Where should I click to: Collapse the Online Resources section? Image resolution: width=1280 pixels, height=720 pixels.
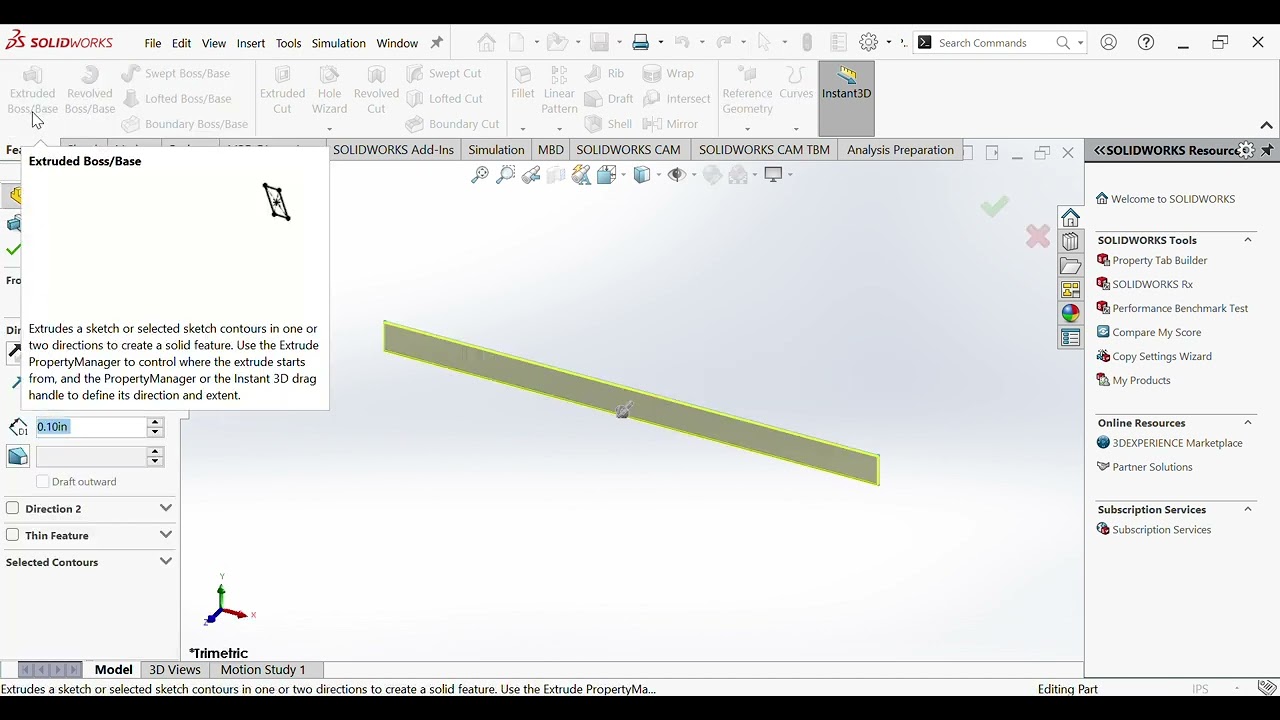click(x=1248, y=423)
